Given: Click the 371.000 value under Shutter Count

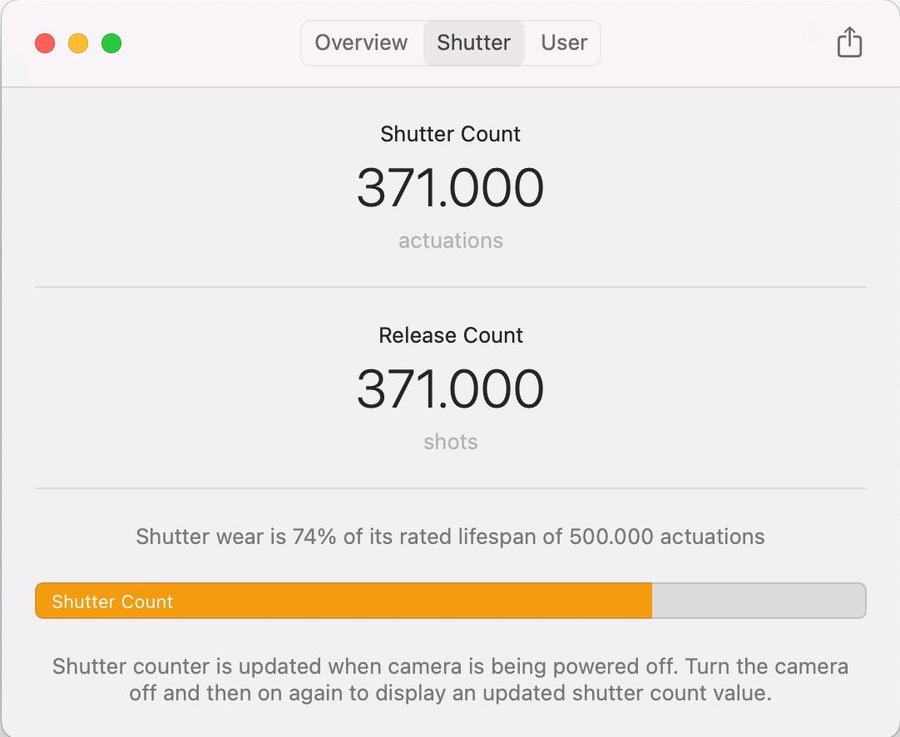Looking at the screenshot, I should click(450, 188).
